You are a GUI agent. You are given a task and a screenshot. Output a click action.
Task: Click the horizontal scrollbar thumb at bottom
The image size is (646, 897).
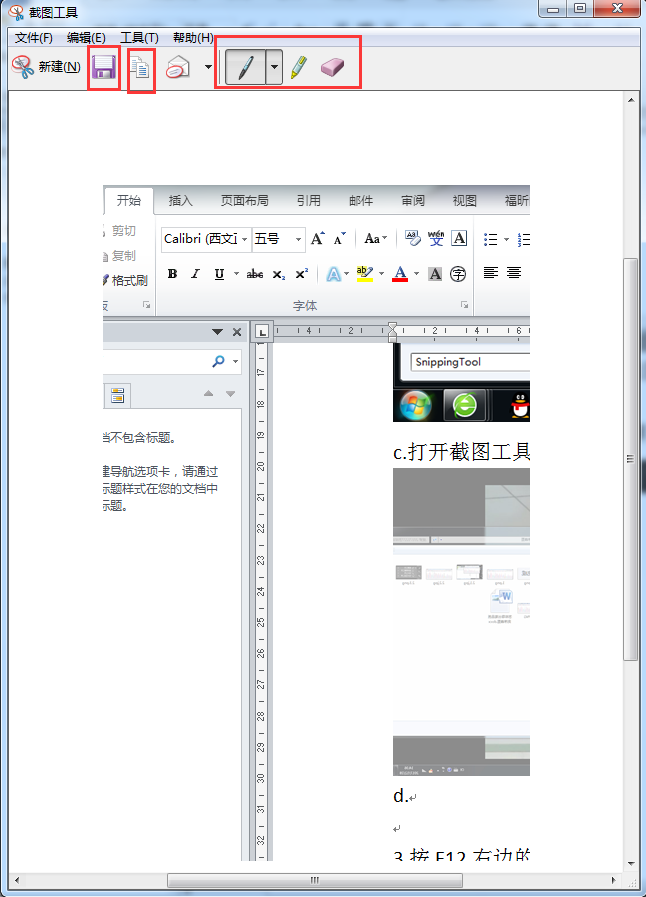click(314, 880)
